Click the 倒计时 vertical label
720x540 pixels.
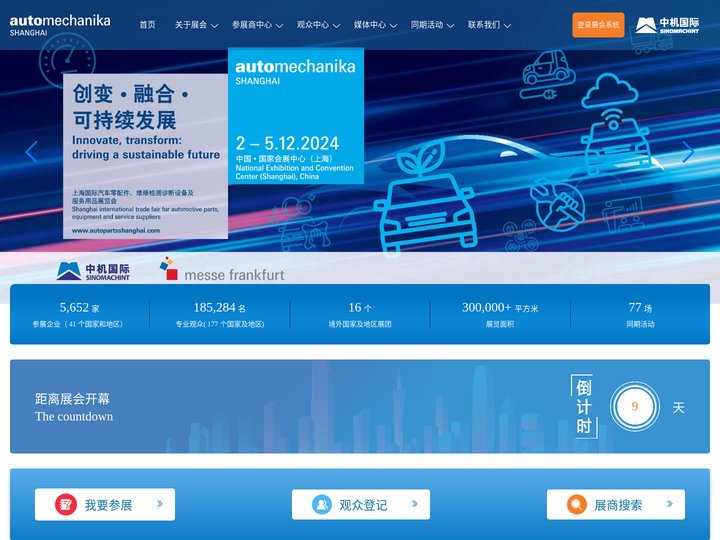(x=584, y=406)
